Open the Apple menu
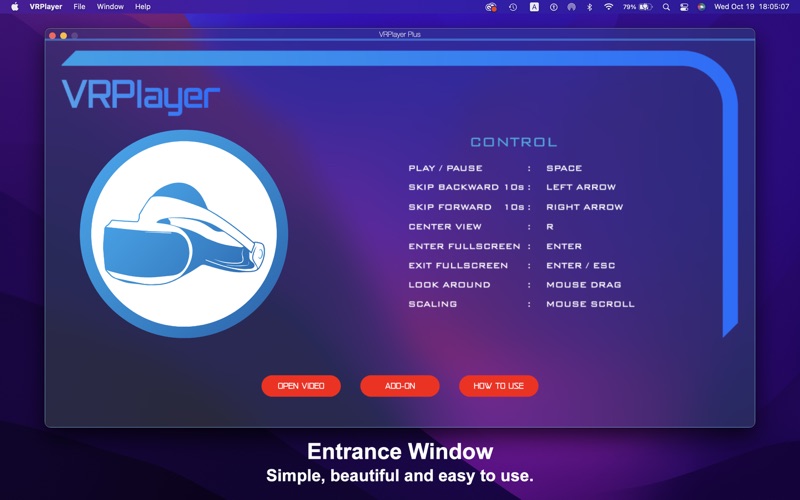Image resolution: width=800 pixels, height=500 pixels. (x=15, y=7)
